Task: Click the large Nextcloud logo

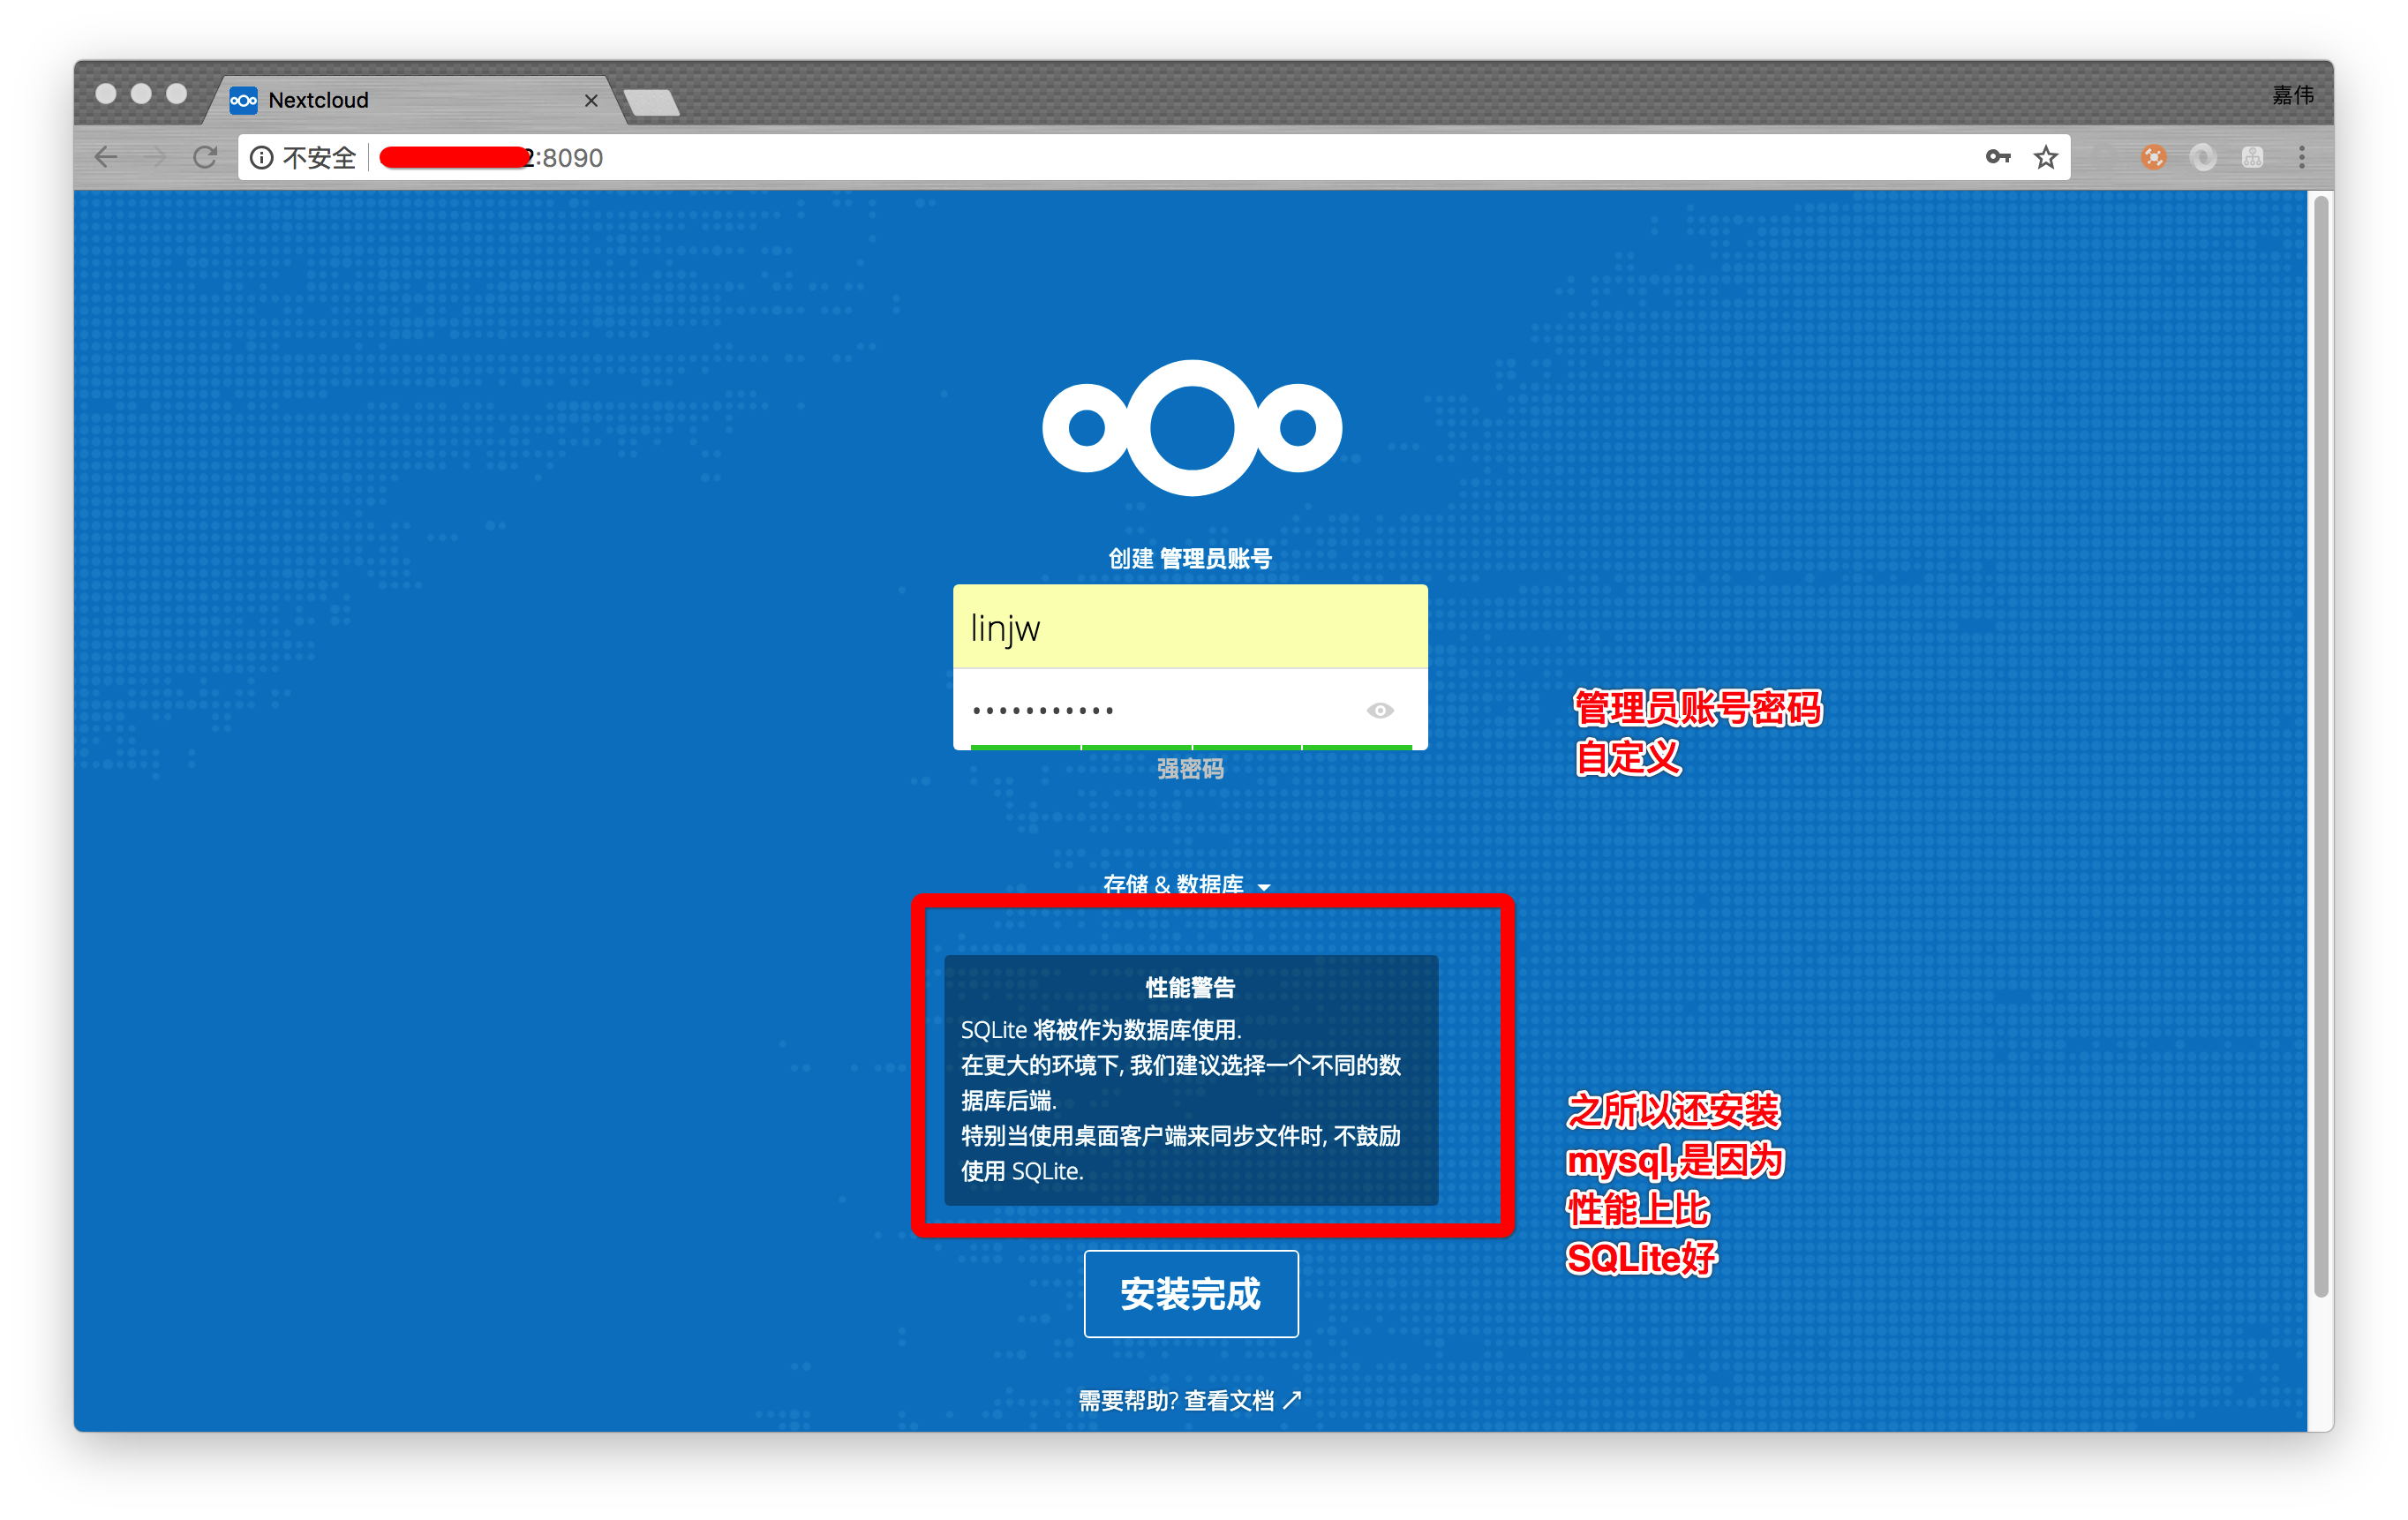Action: 1191,428
